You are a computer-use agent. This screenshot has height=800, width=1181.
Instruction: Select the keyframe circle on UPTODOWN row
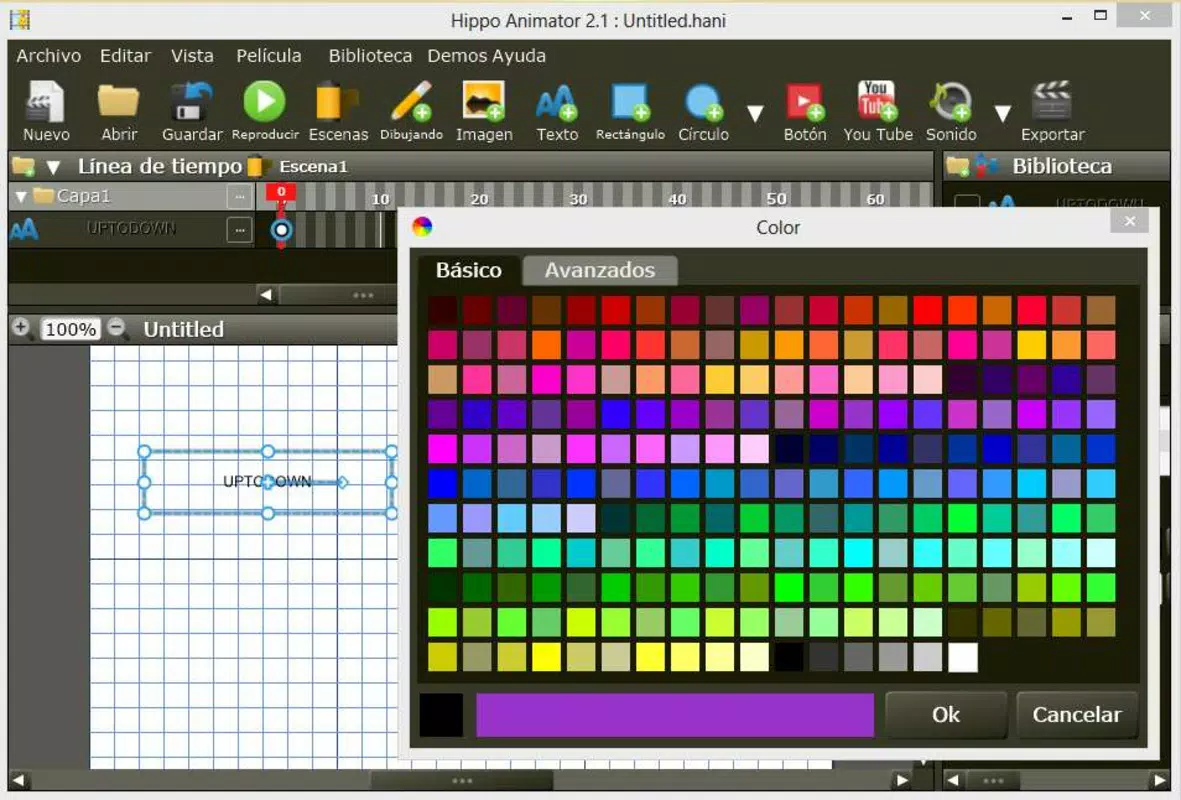pos(282,230)
